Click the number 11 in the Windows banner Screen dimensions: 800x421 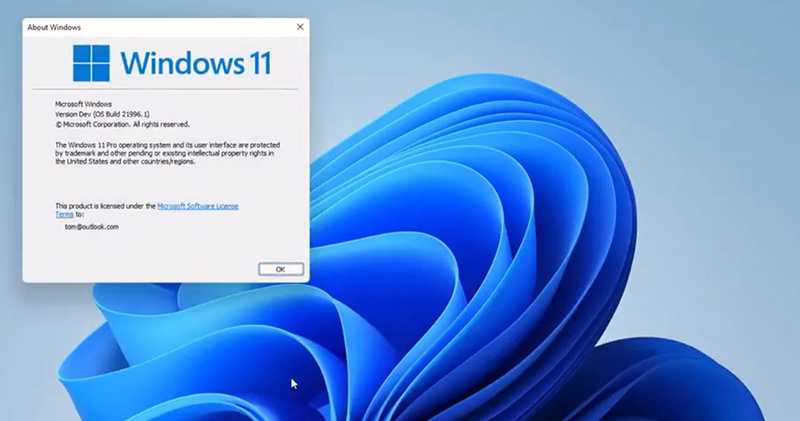[x=257, y=62]
